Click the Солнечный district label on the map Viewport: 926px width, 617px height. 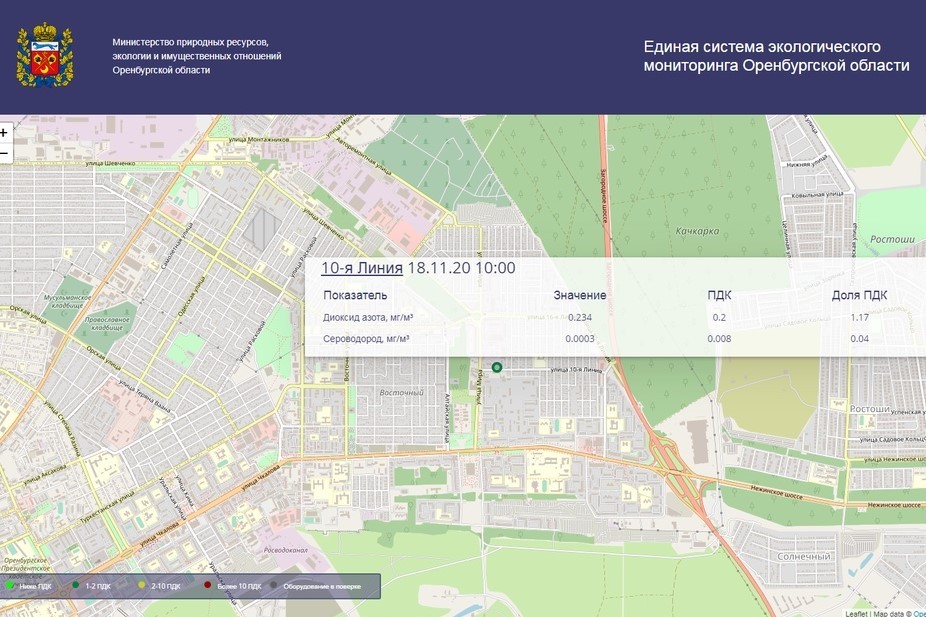point(804,556)
